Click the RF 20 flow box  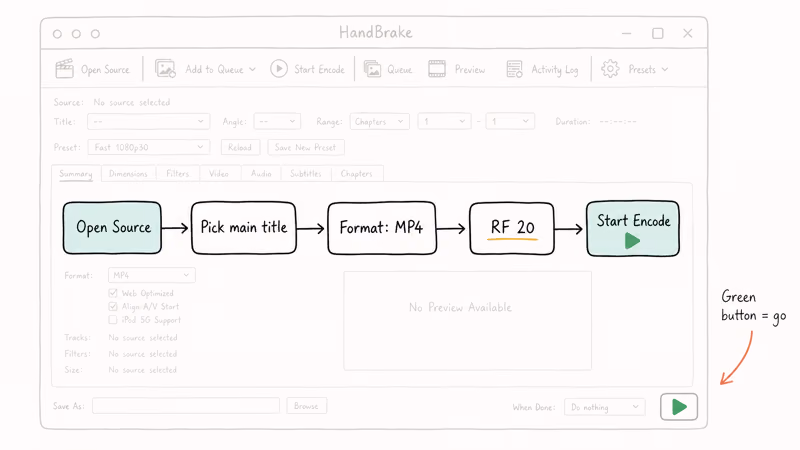pos(512,228)
